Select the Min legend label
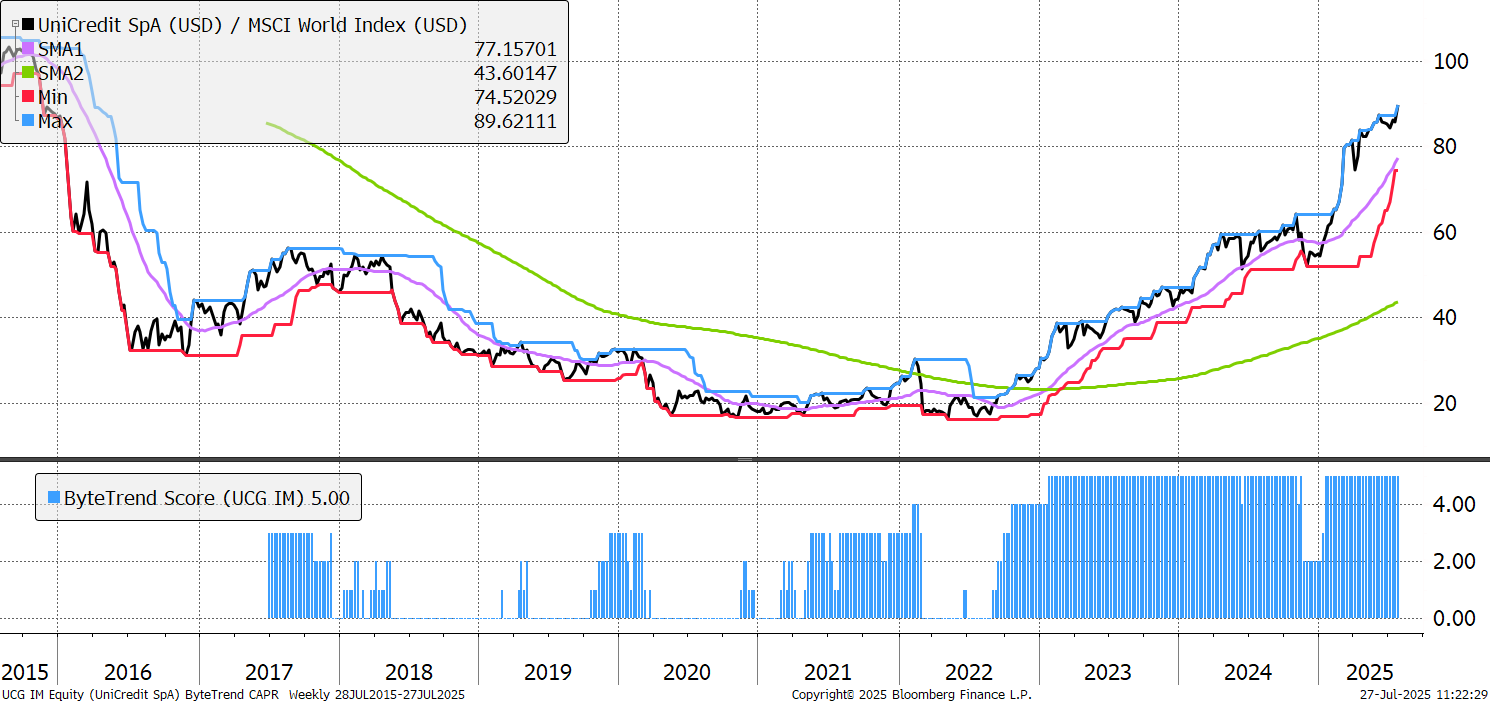 click(53, 97)
